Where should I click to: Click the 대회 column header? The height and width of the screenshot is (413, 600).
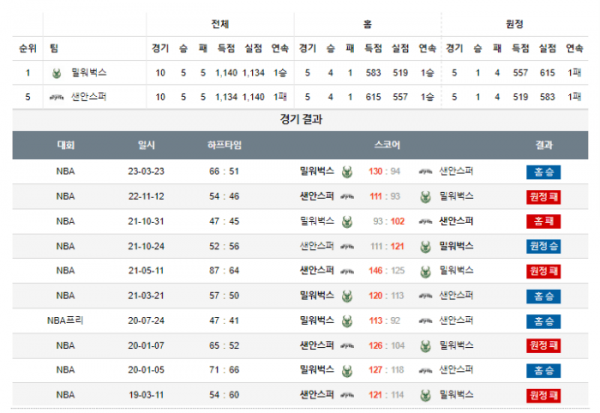tap(66, 145)
